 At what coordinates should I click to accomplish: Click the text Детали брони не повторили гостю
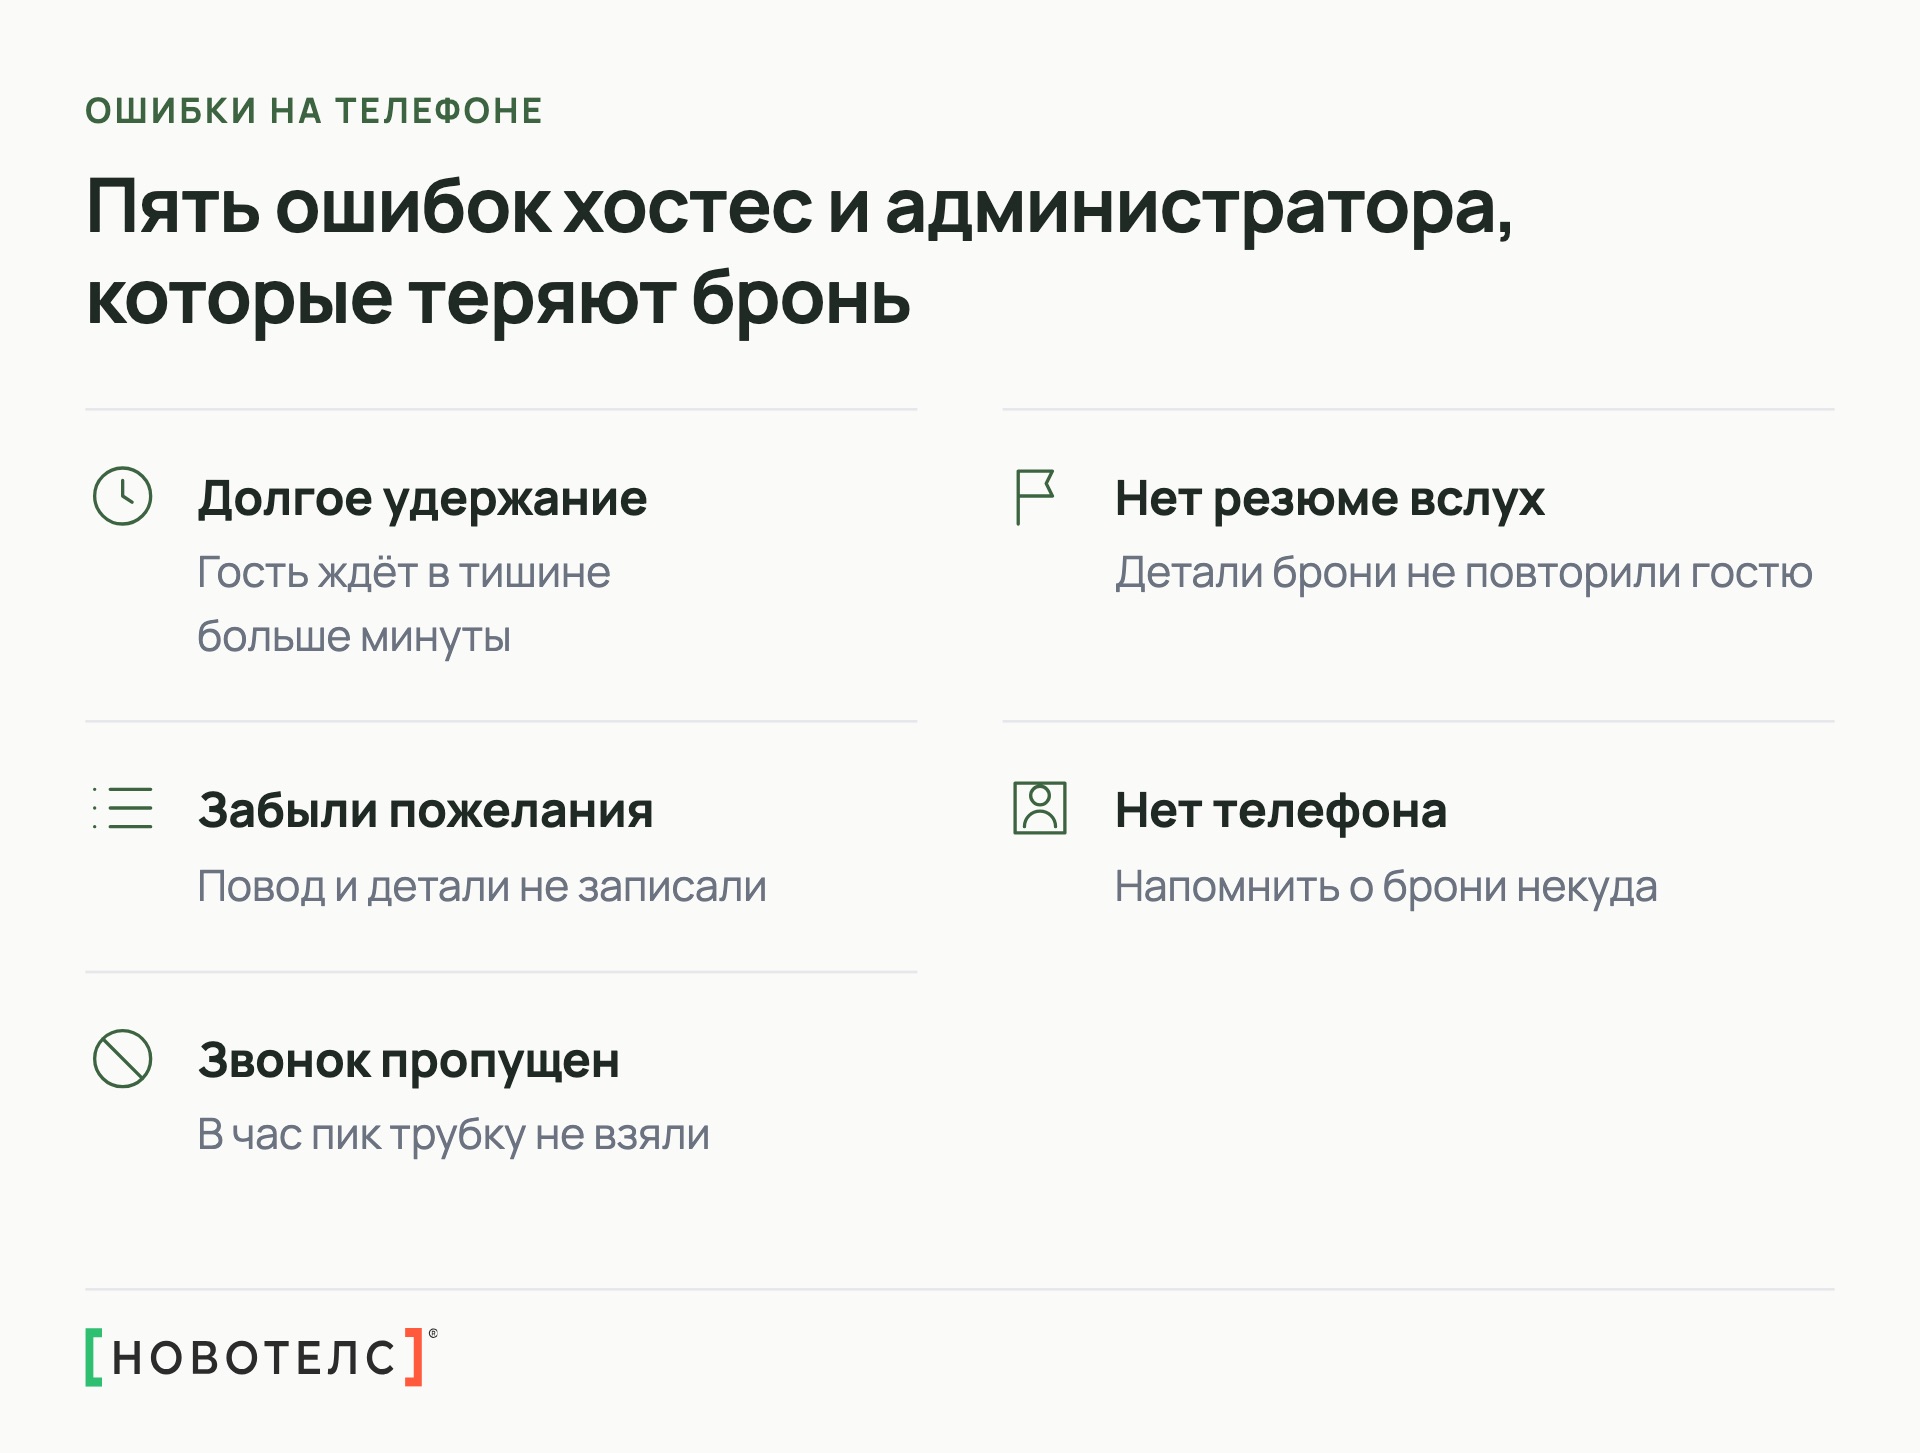coord(1464,573)
